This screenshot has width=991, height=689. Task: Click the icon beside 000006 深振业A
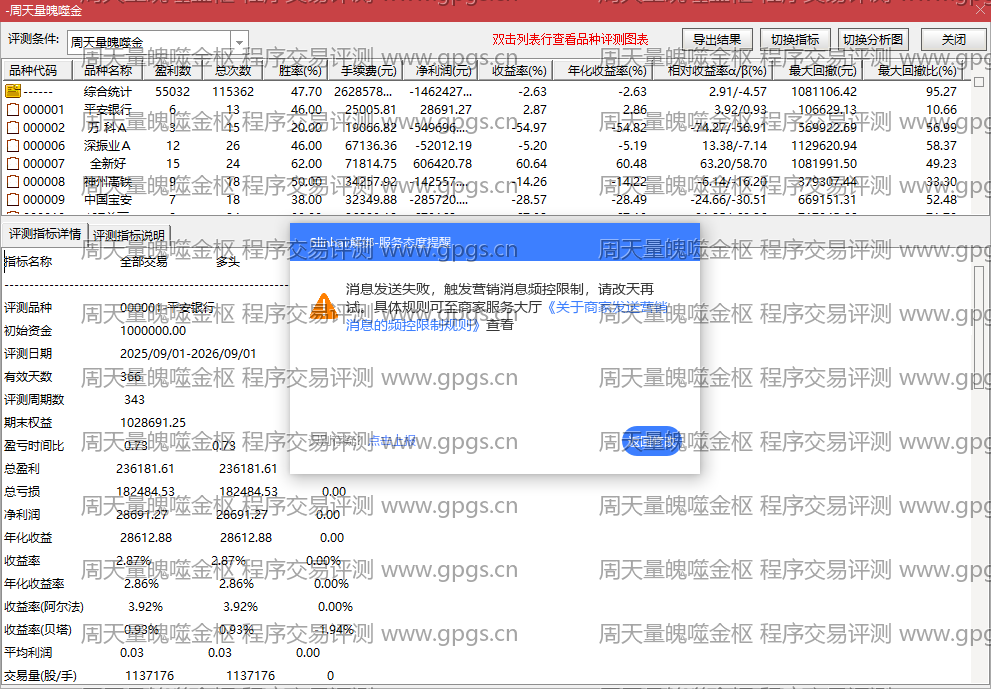(13, 146)
